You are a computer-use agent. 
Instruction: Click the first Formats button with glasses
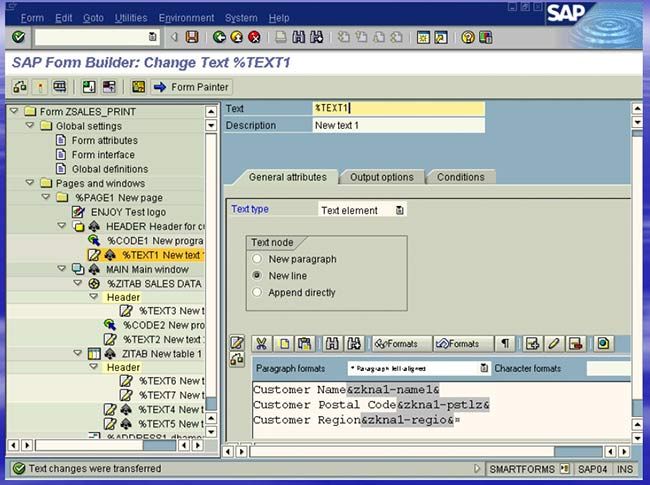coord(402,344)
